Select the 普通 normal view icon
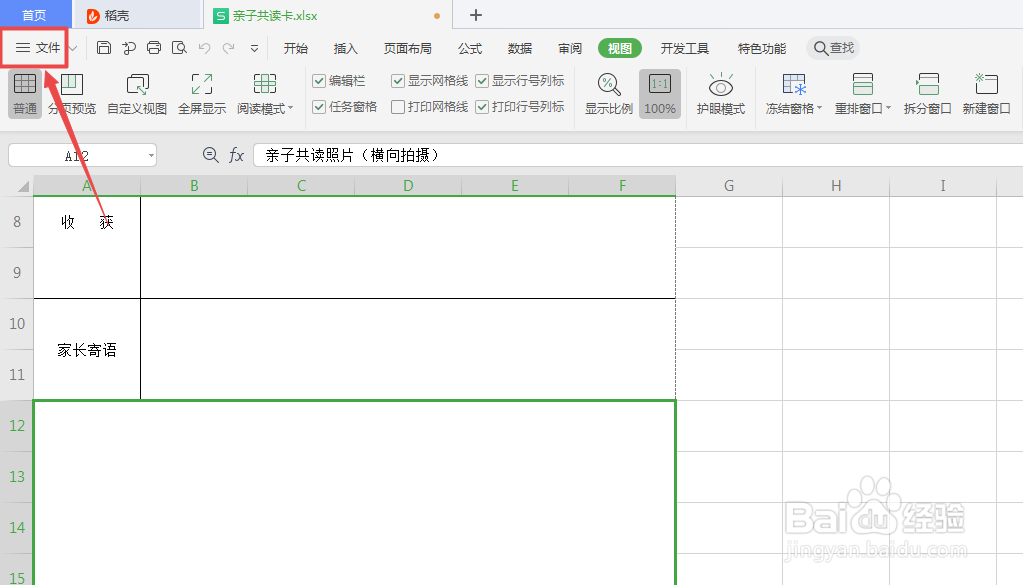1023x585 pixels. point(25,94)
